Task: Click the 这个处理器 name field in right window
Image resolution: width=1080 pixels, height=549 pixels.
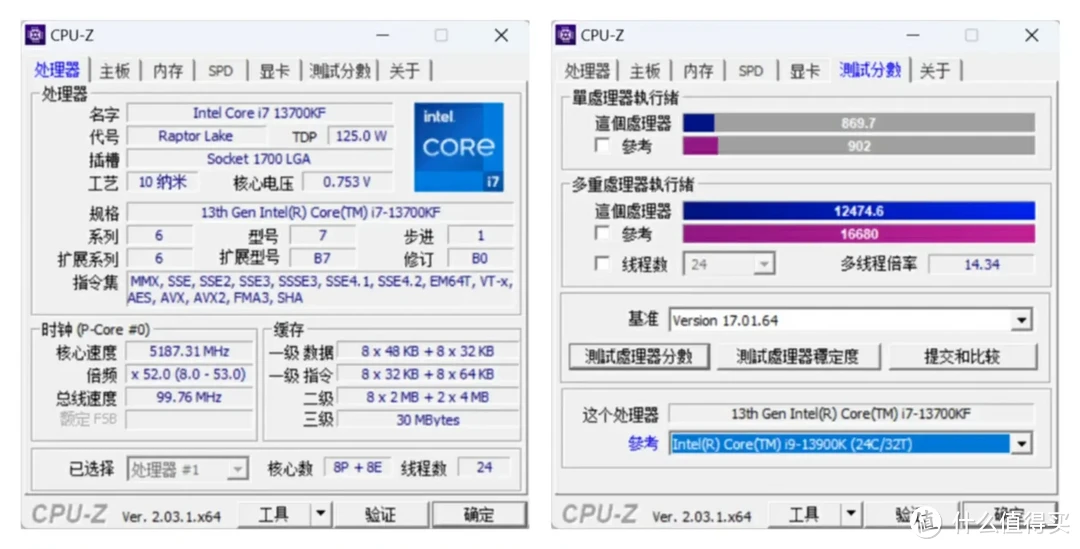Action: (851, 413)
